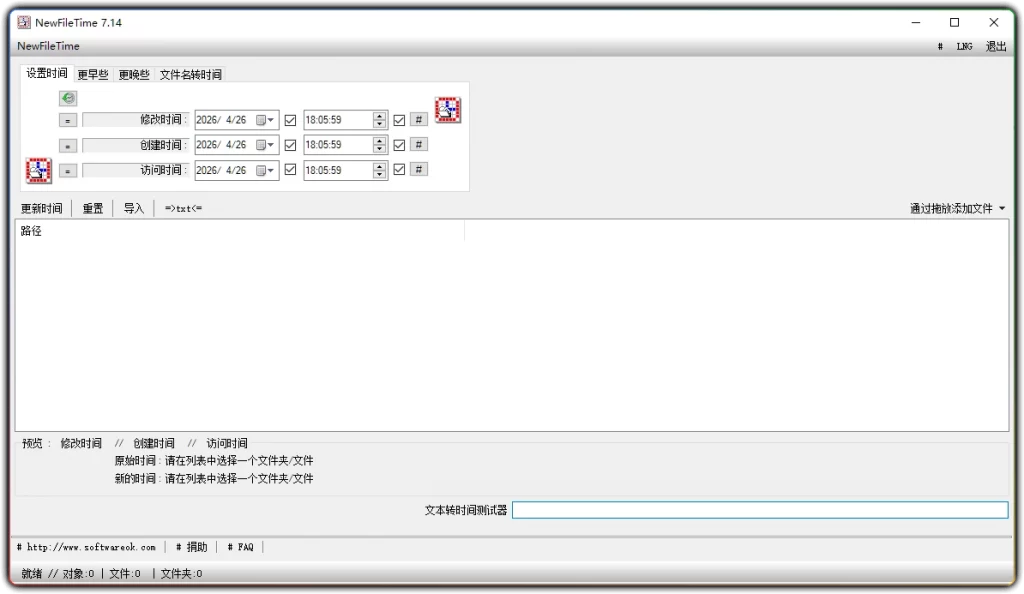Open the 访问时间 date picker dropdown
The image size is (1024, 594).
tap(268, 169)
